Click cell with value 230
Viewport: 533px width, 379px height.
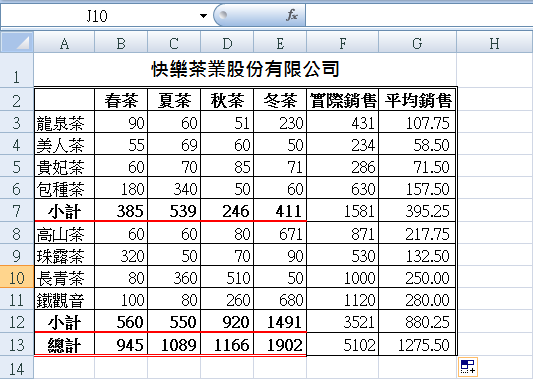click(280, 122)
